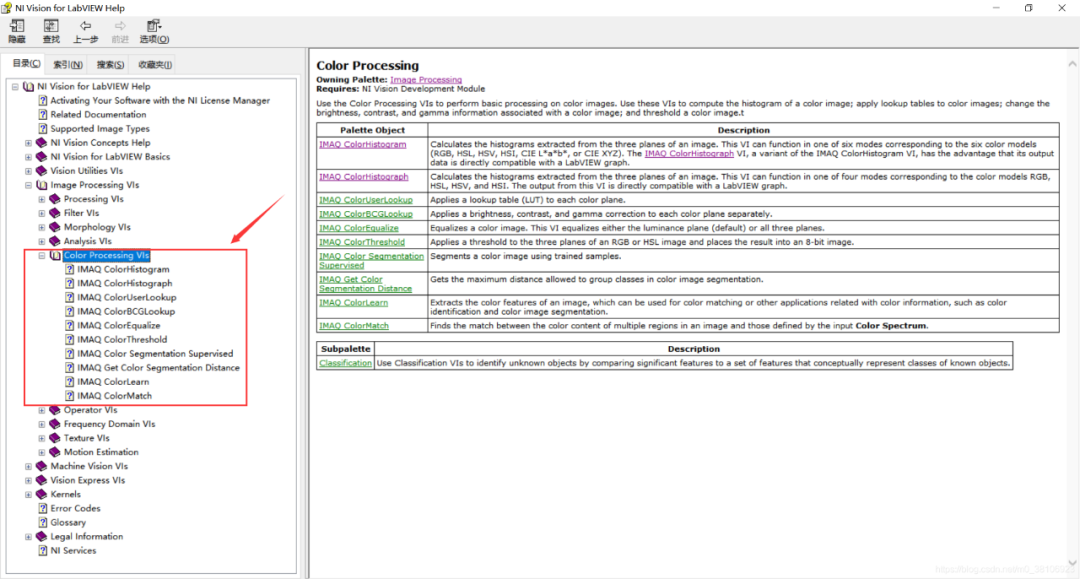Screen dimensions: 1080x579
Task: Click the help page icon of IMAQ ColorHistogram
Action: tap(70, 269)
